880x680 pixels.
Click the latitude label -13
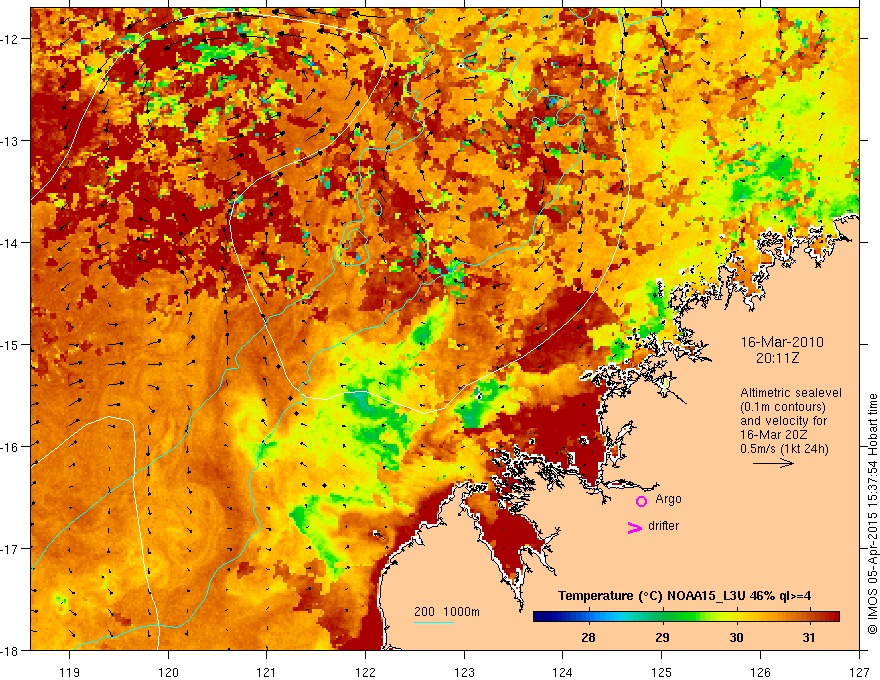10,141
